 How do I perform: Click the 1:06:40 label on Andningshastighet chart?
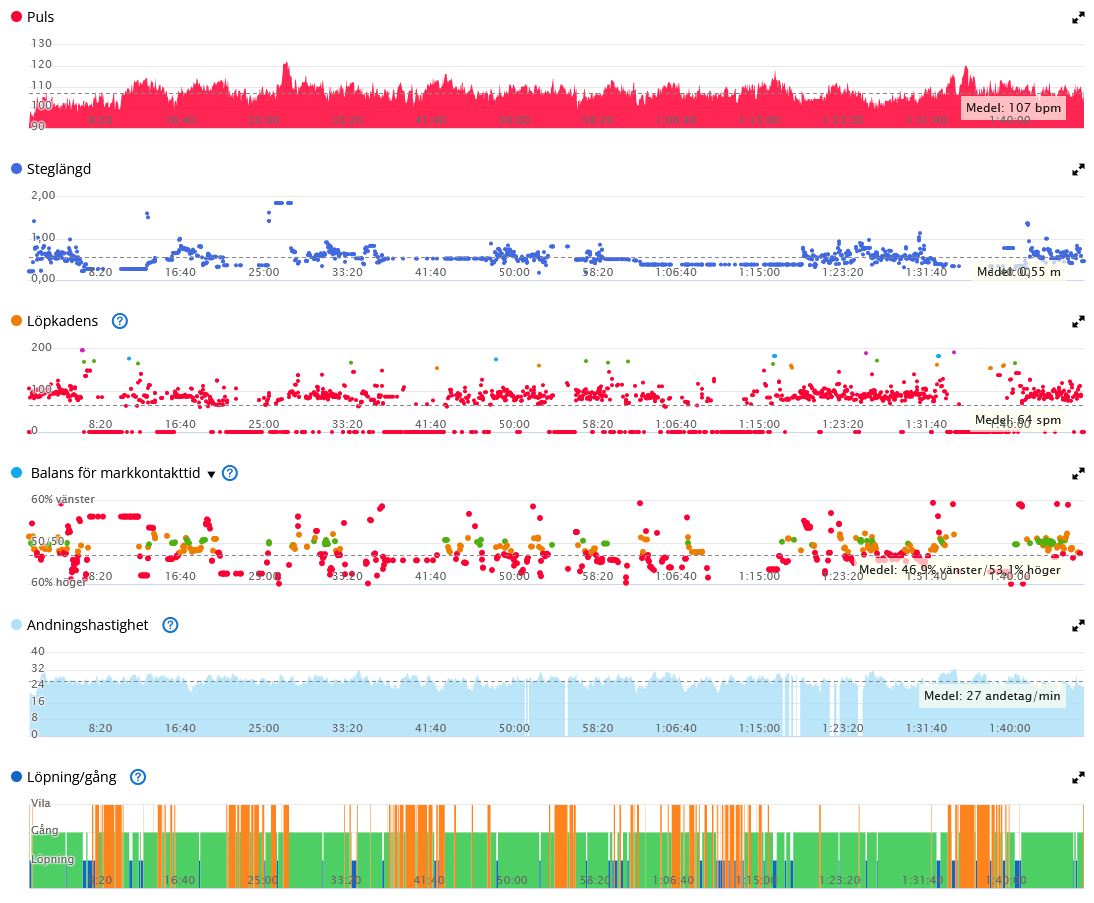coord(676,729)
